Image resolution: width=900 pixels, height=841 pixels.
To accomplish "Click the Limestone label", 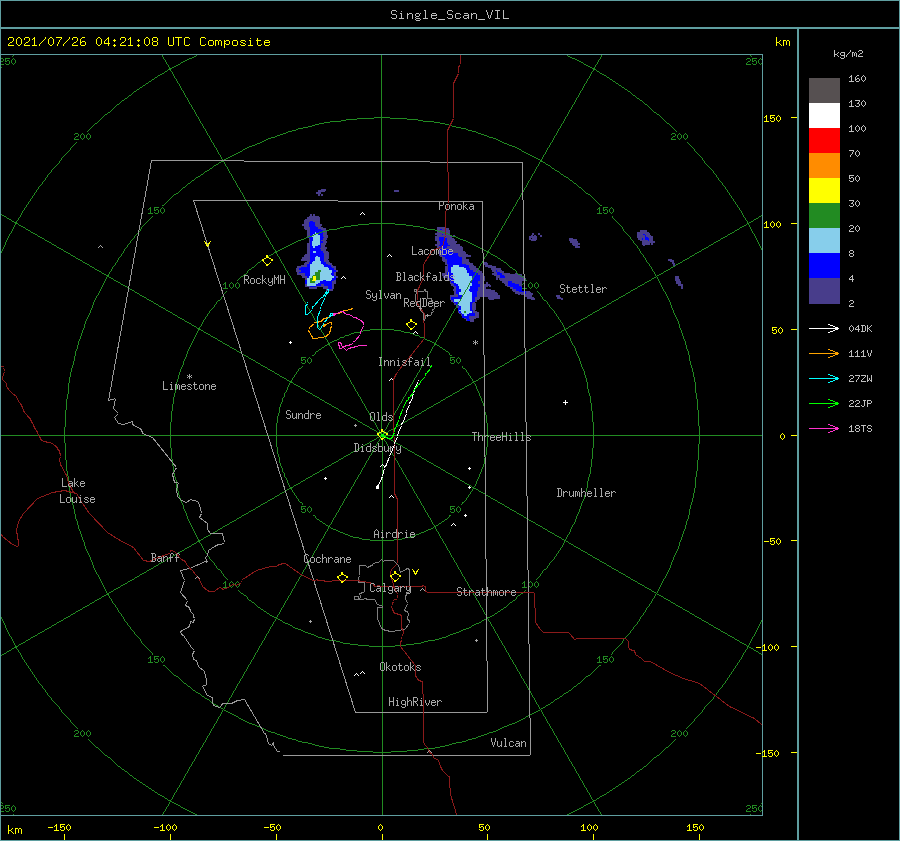I will (x=189, y=386).
